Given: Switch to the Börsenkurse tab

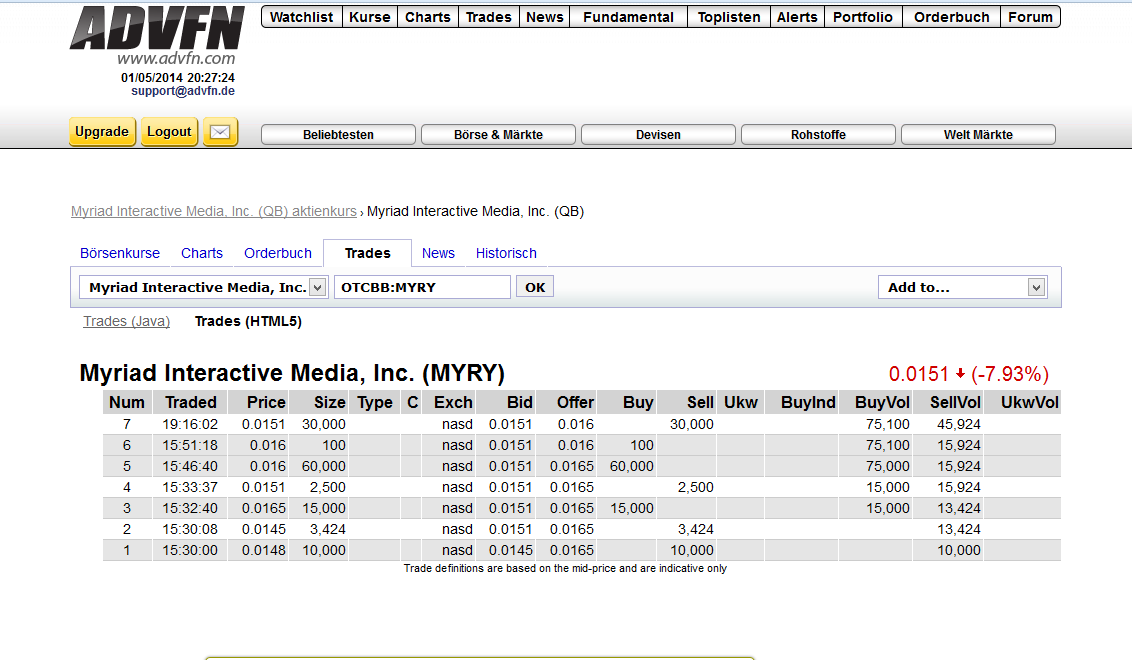Looking at the screenshot, I should tap(120, 253).
